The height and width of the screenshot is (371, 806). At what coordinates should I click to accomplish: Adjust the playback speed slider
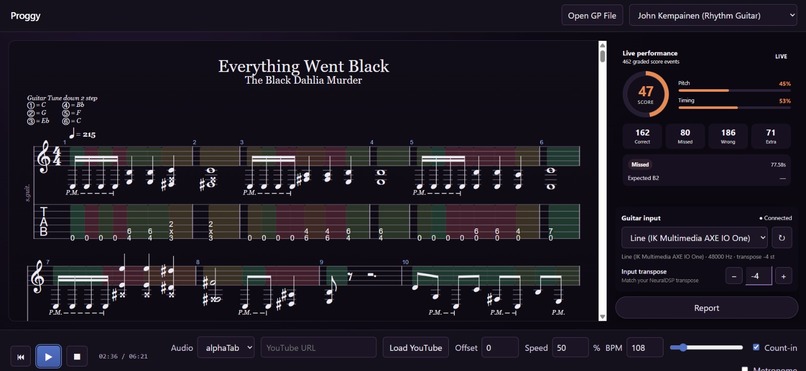tap(706, 348)
